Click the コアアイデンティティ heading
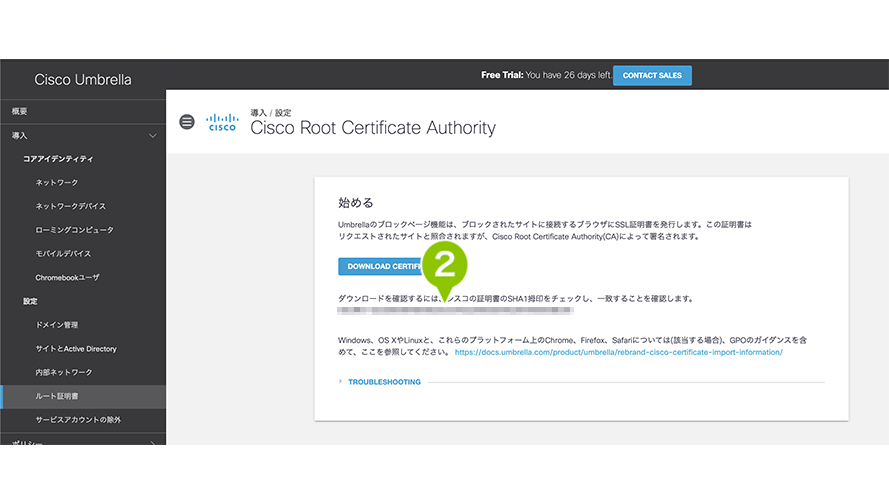Viewport: 889px width, 500px height. pos(58,159)
